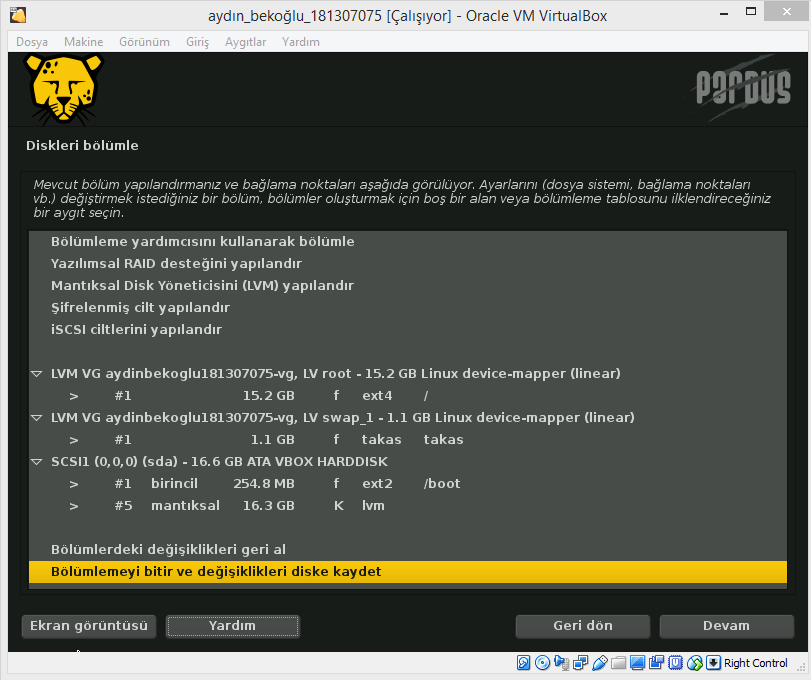Click the keyboard capture arrow icon
Image resolution: width=811 pixels, height=680 pixels.
click(x=713, y=662)
